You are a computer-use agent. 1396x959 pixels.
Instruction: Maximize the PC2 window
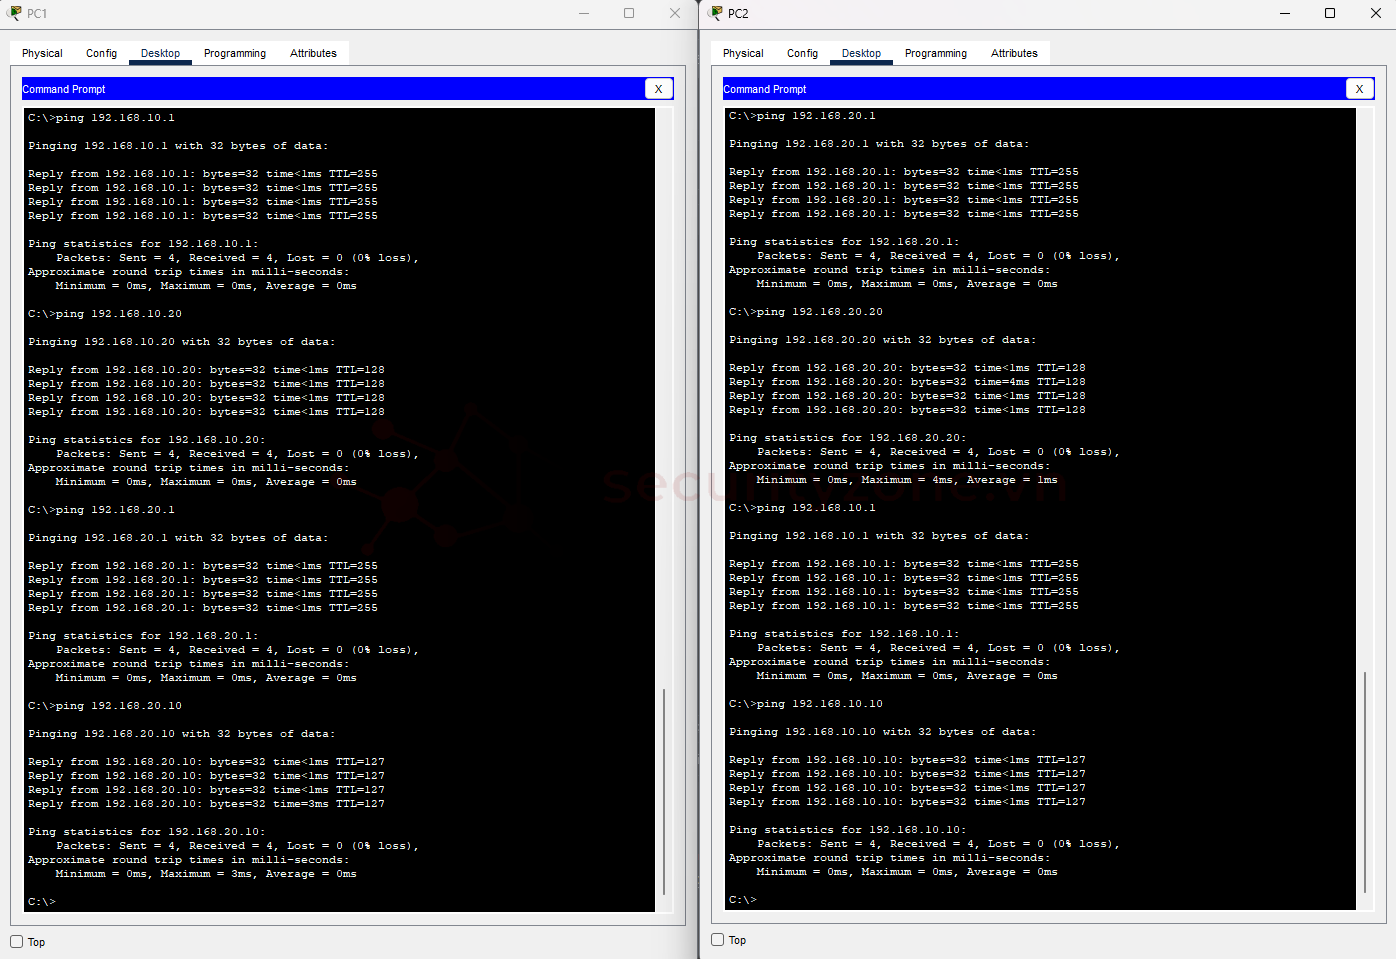[1330, 13]
